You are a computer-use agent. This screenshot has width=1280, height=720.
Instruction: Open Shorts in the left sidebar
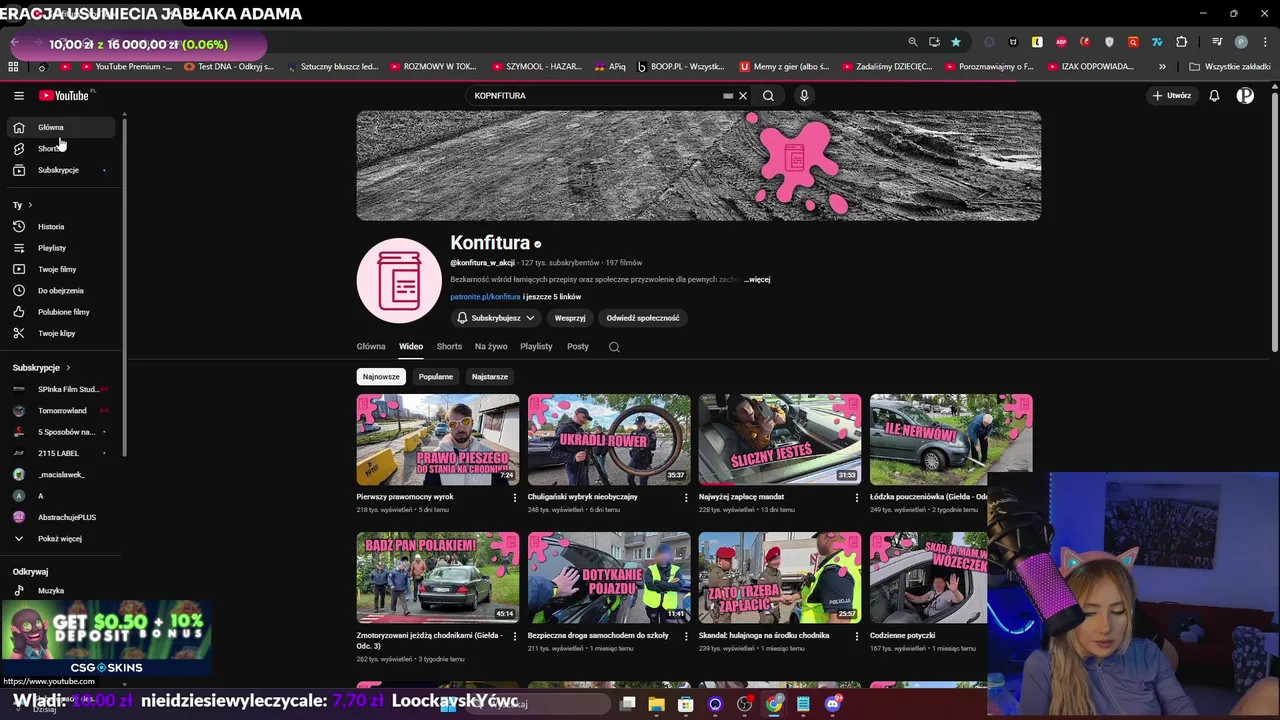(61, 148)
